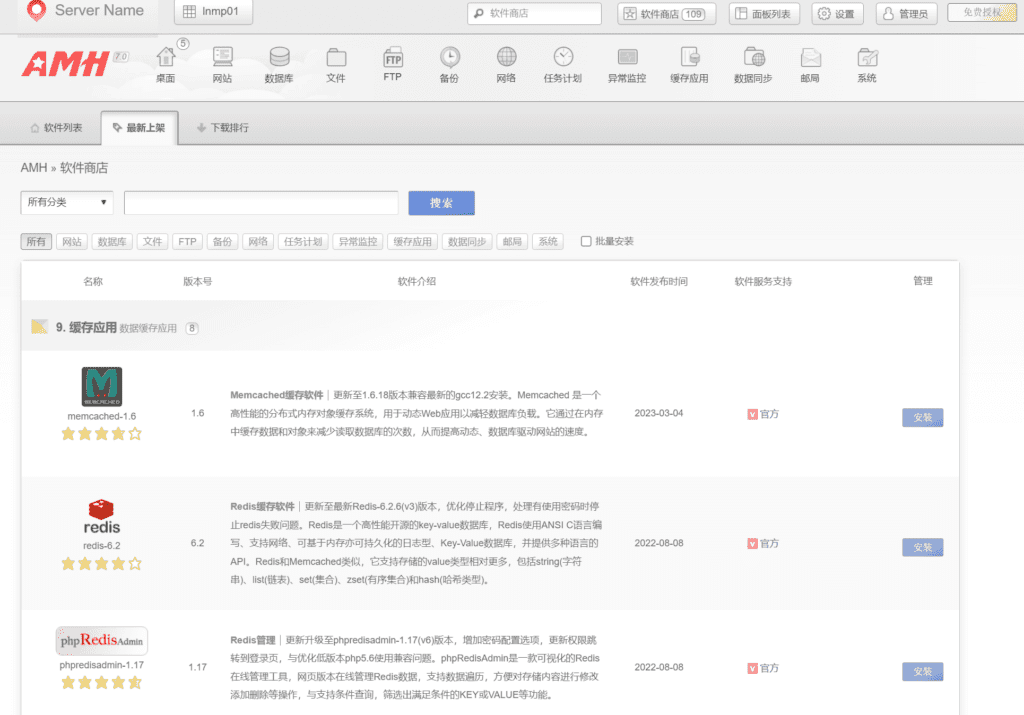Open the FTP module

(x=392, y=65)
